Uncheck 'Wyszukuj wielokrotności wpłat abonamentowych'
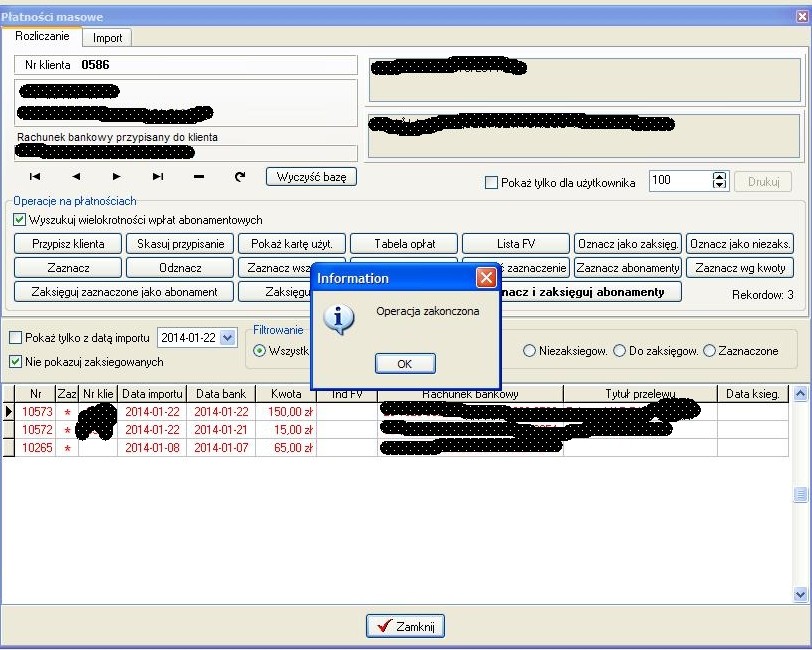 tap(20, 220)
